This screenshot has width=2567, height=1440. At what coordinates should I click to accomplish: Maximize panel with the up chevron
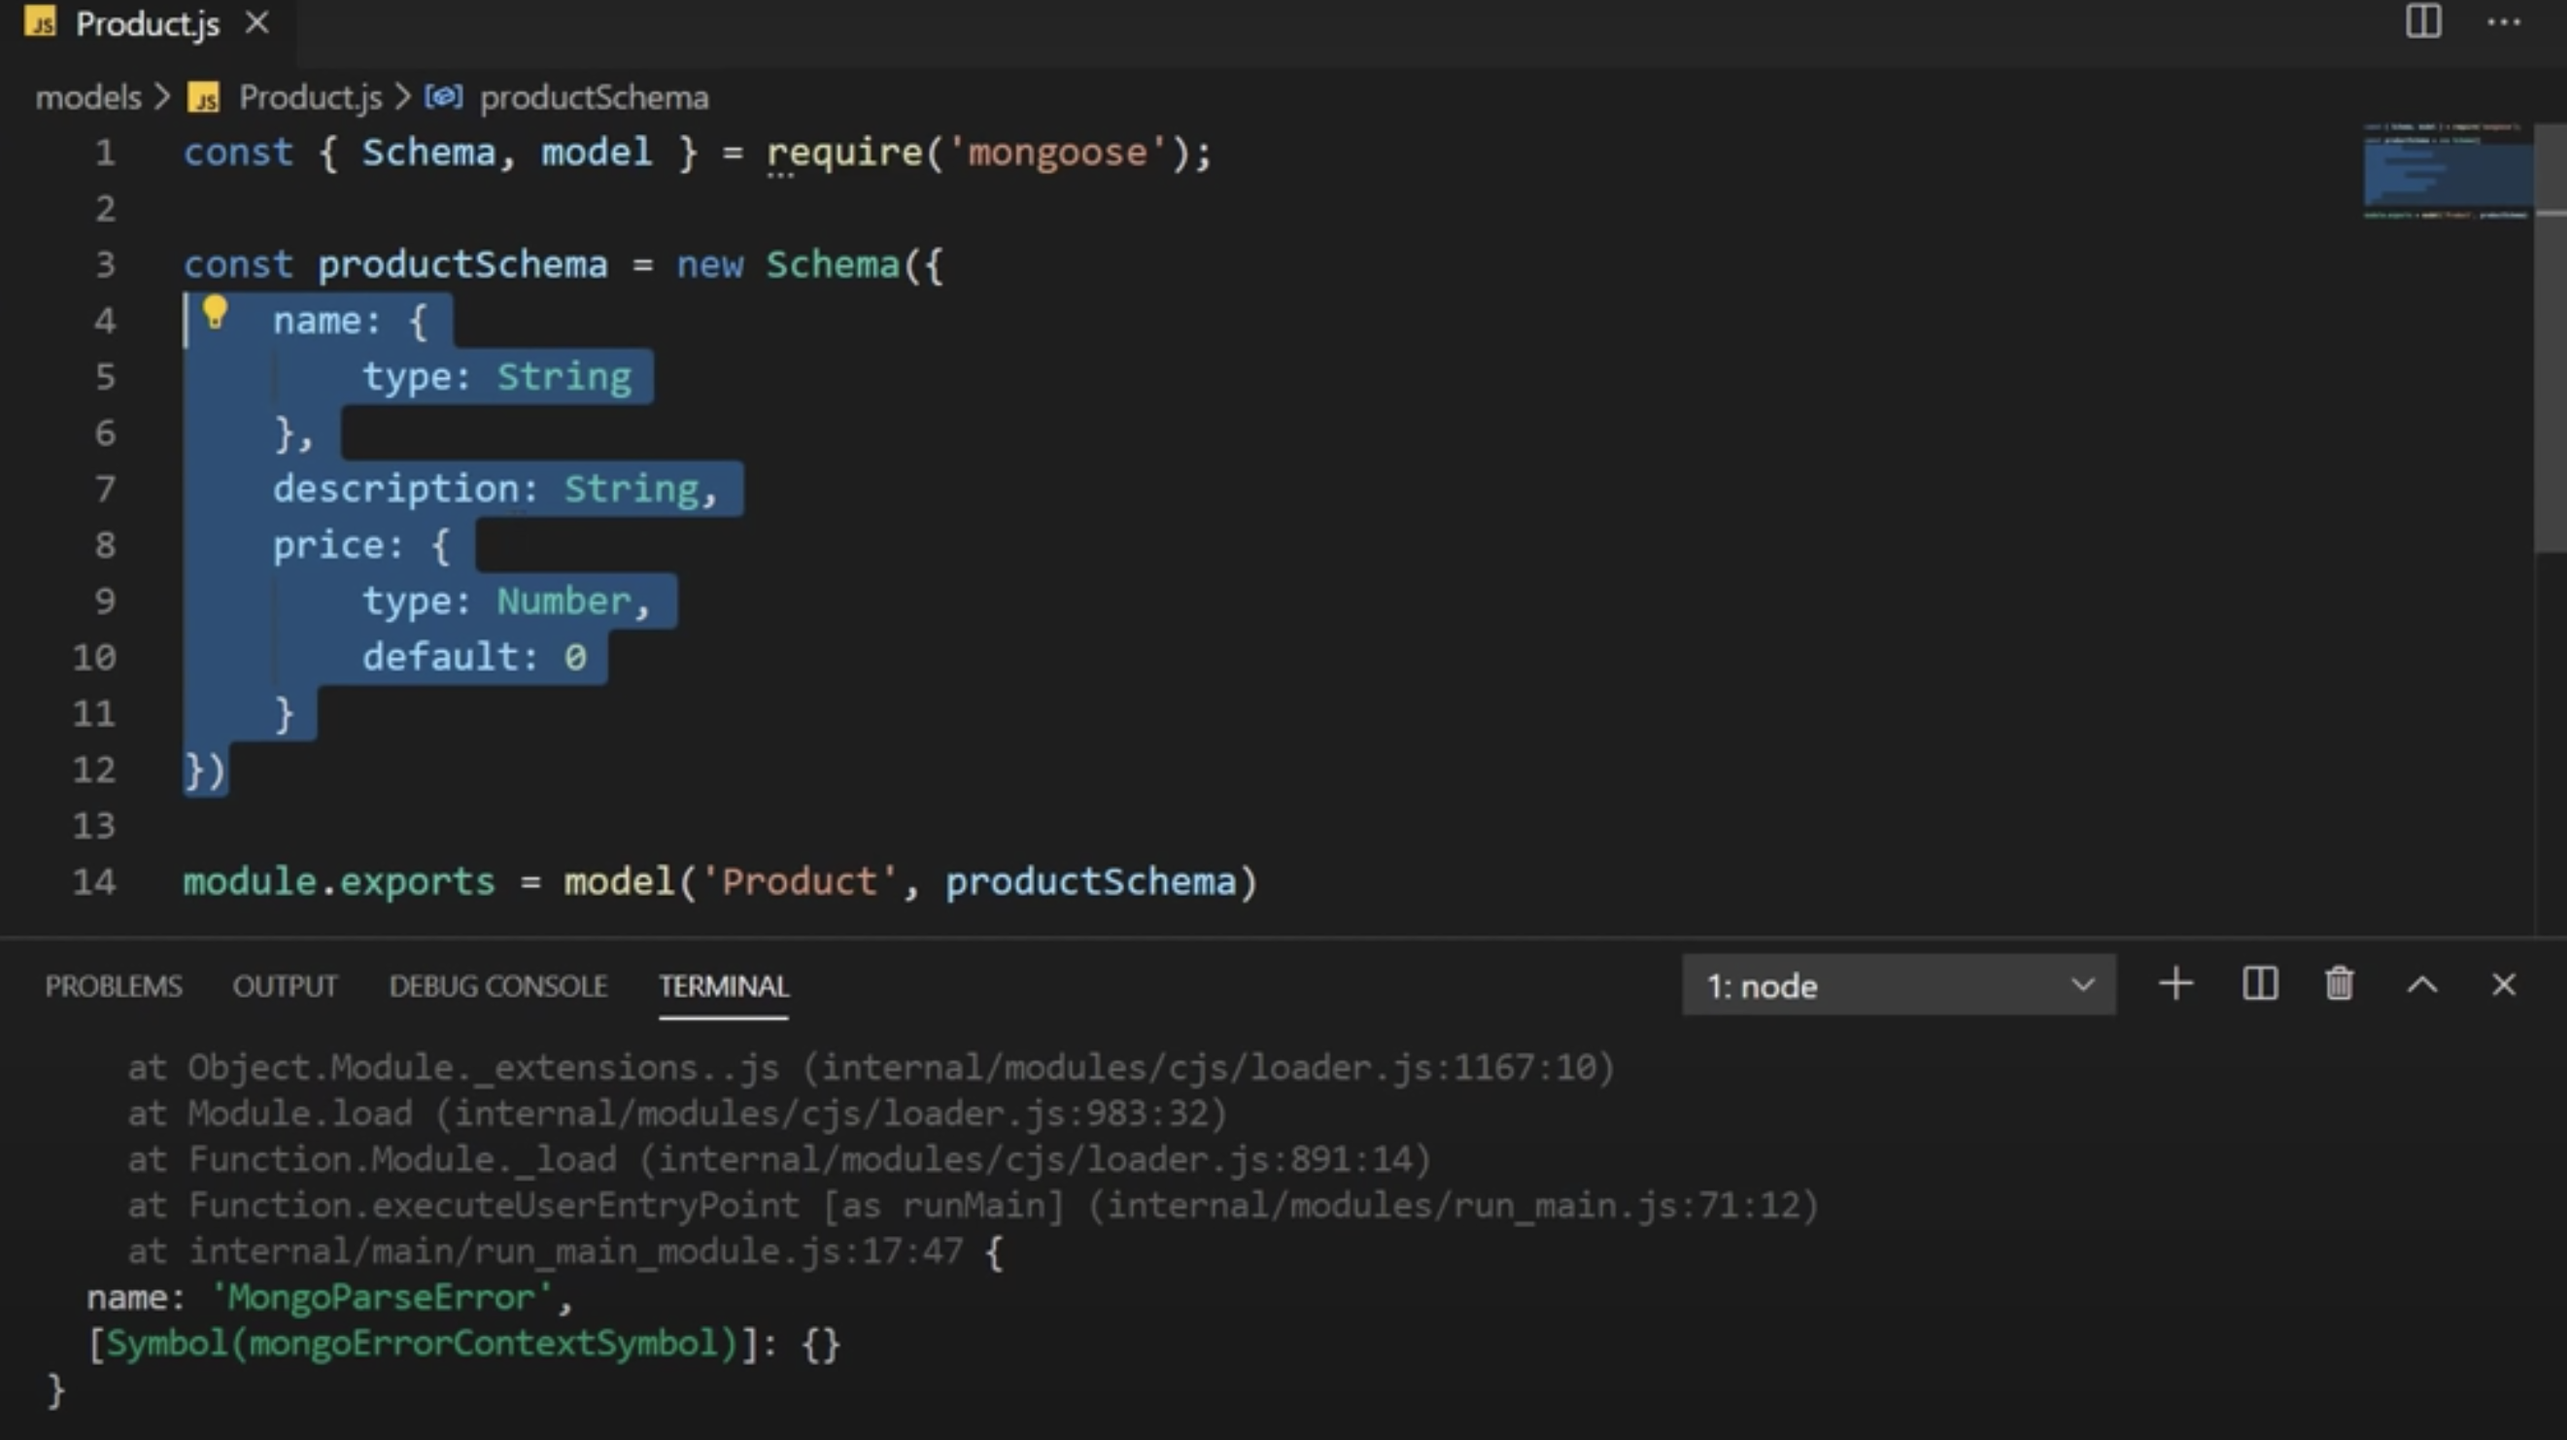point(2421,985)
